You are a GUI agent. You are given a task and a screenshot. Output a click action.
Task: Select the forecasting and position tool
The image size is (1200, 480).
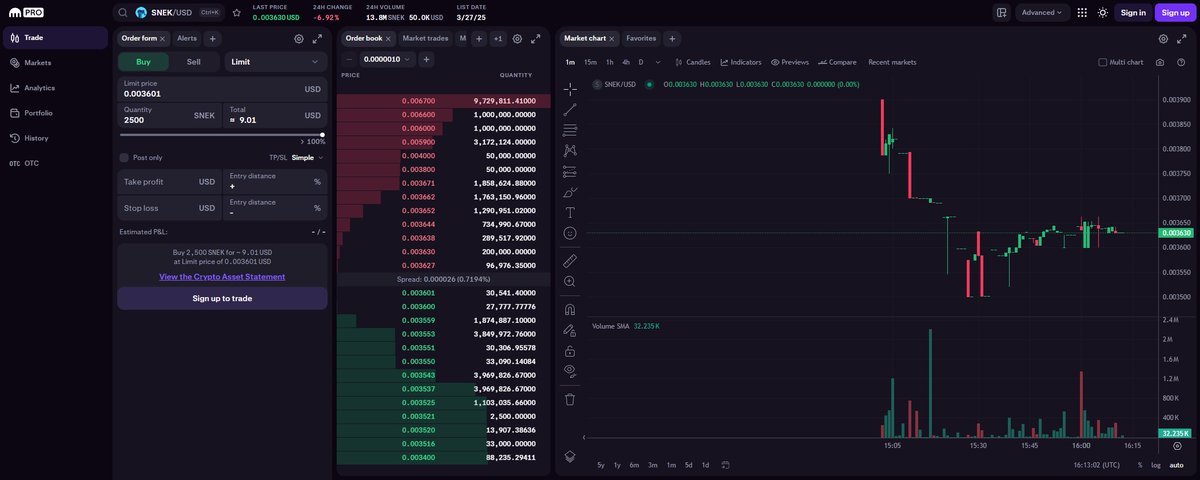click(x=570, y=171)
